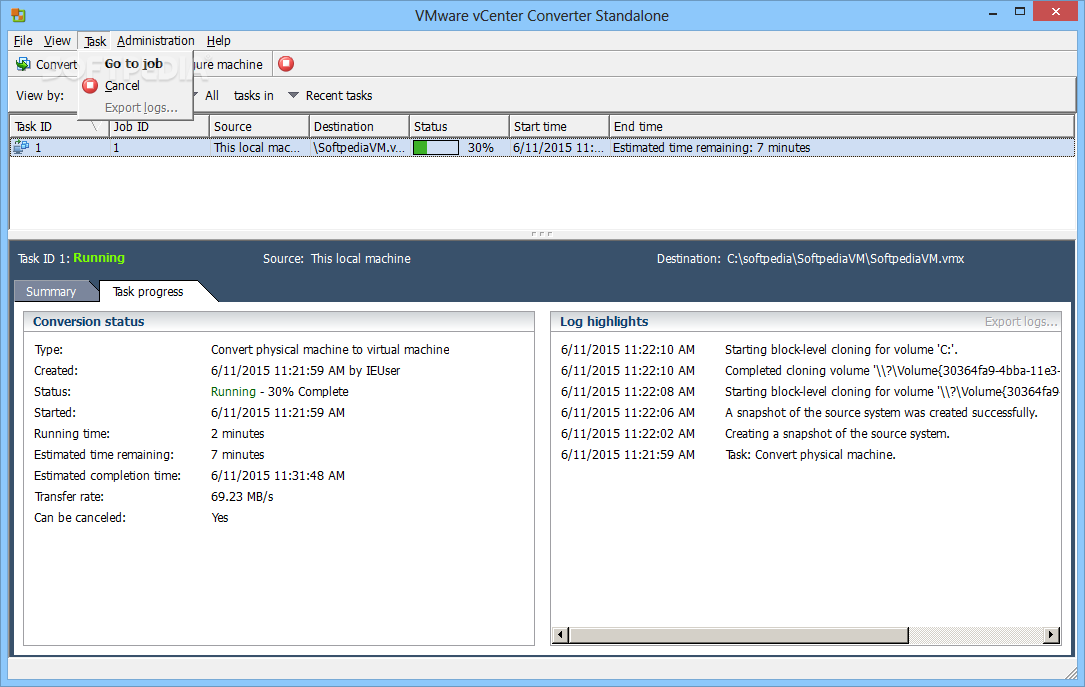Click the 'Conversion status' panel heading
Viewport: 1085px width, 687px height.
[89, 322]
